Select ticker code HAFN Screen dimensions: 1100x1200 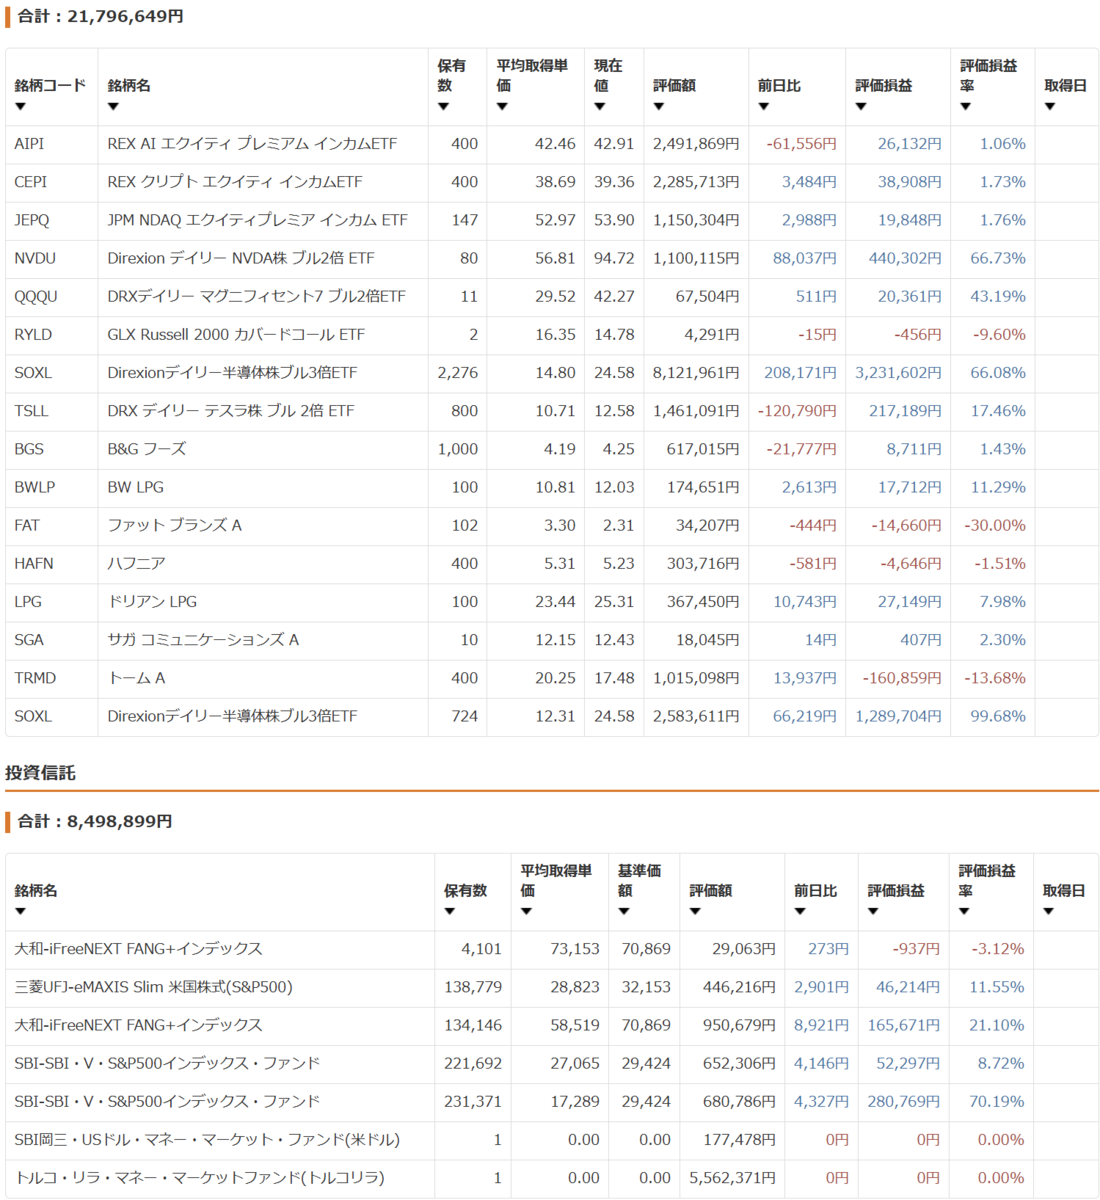click(x=34, y=563)
